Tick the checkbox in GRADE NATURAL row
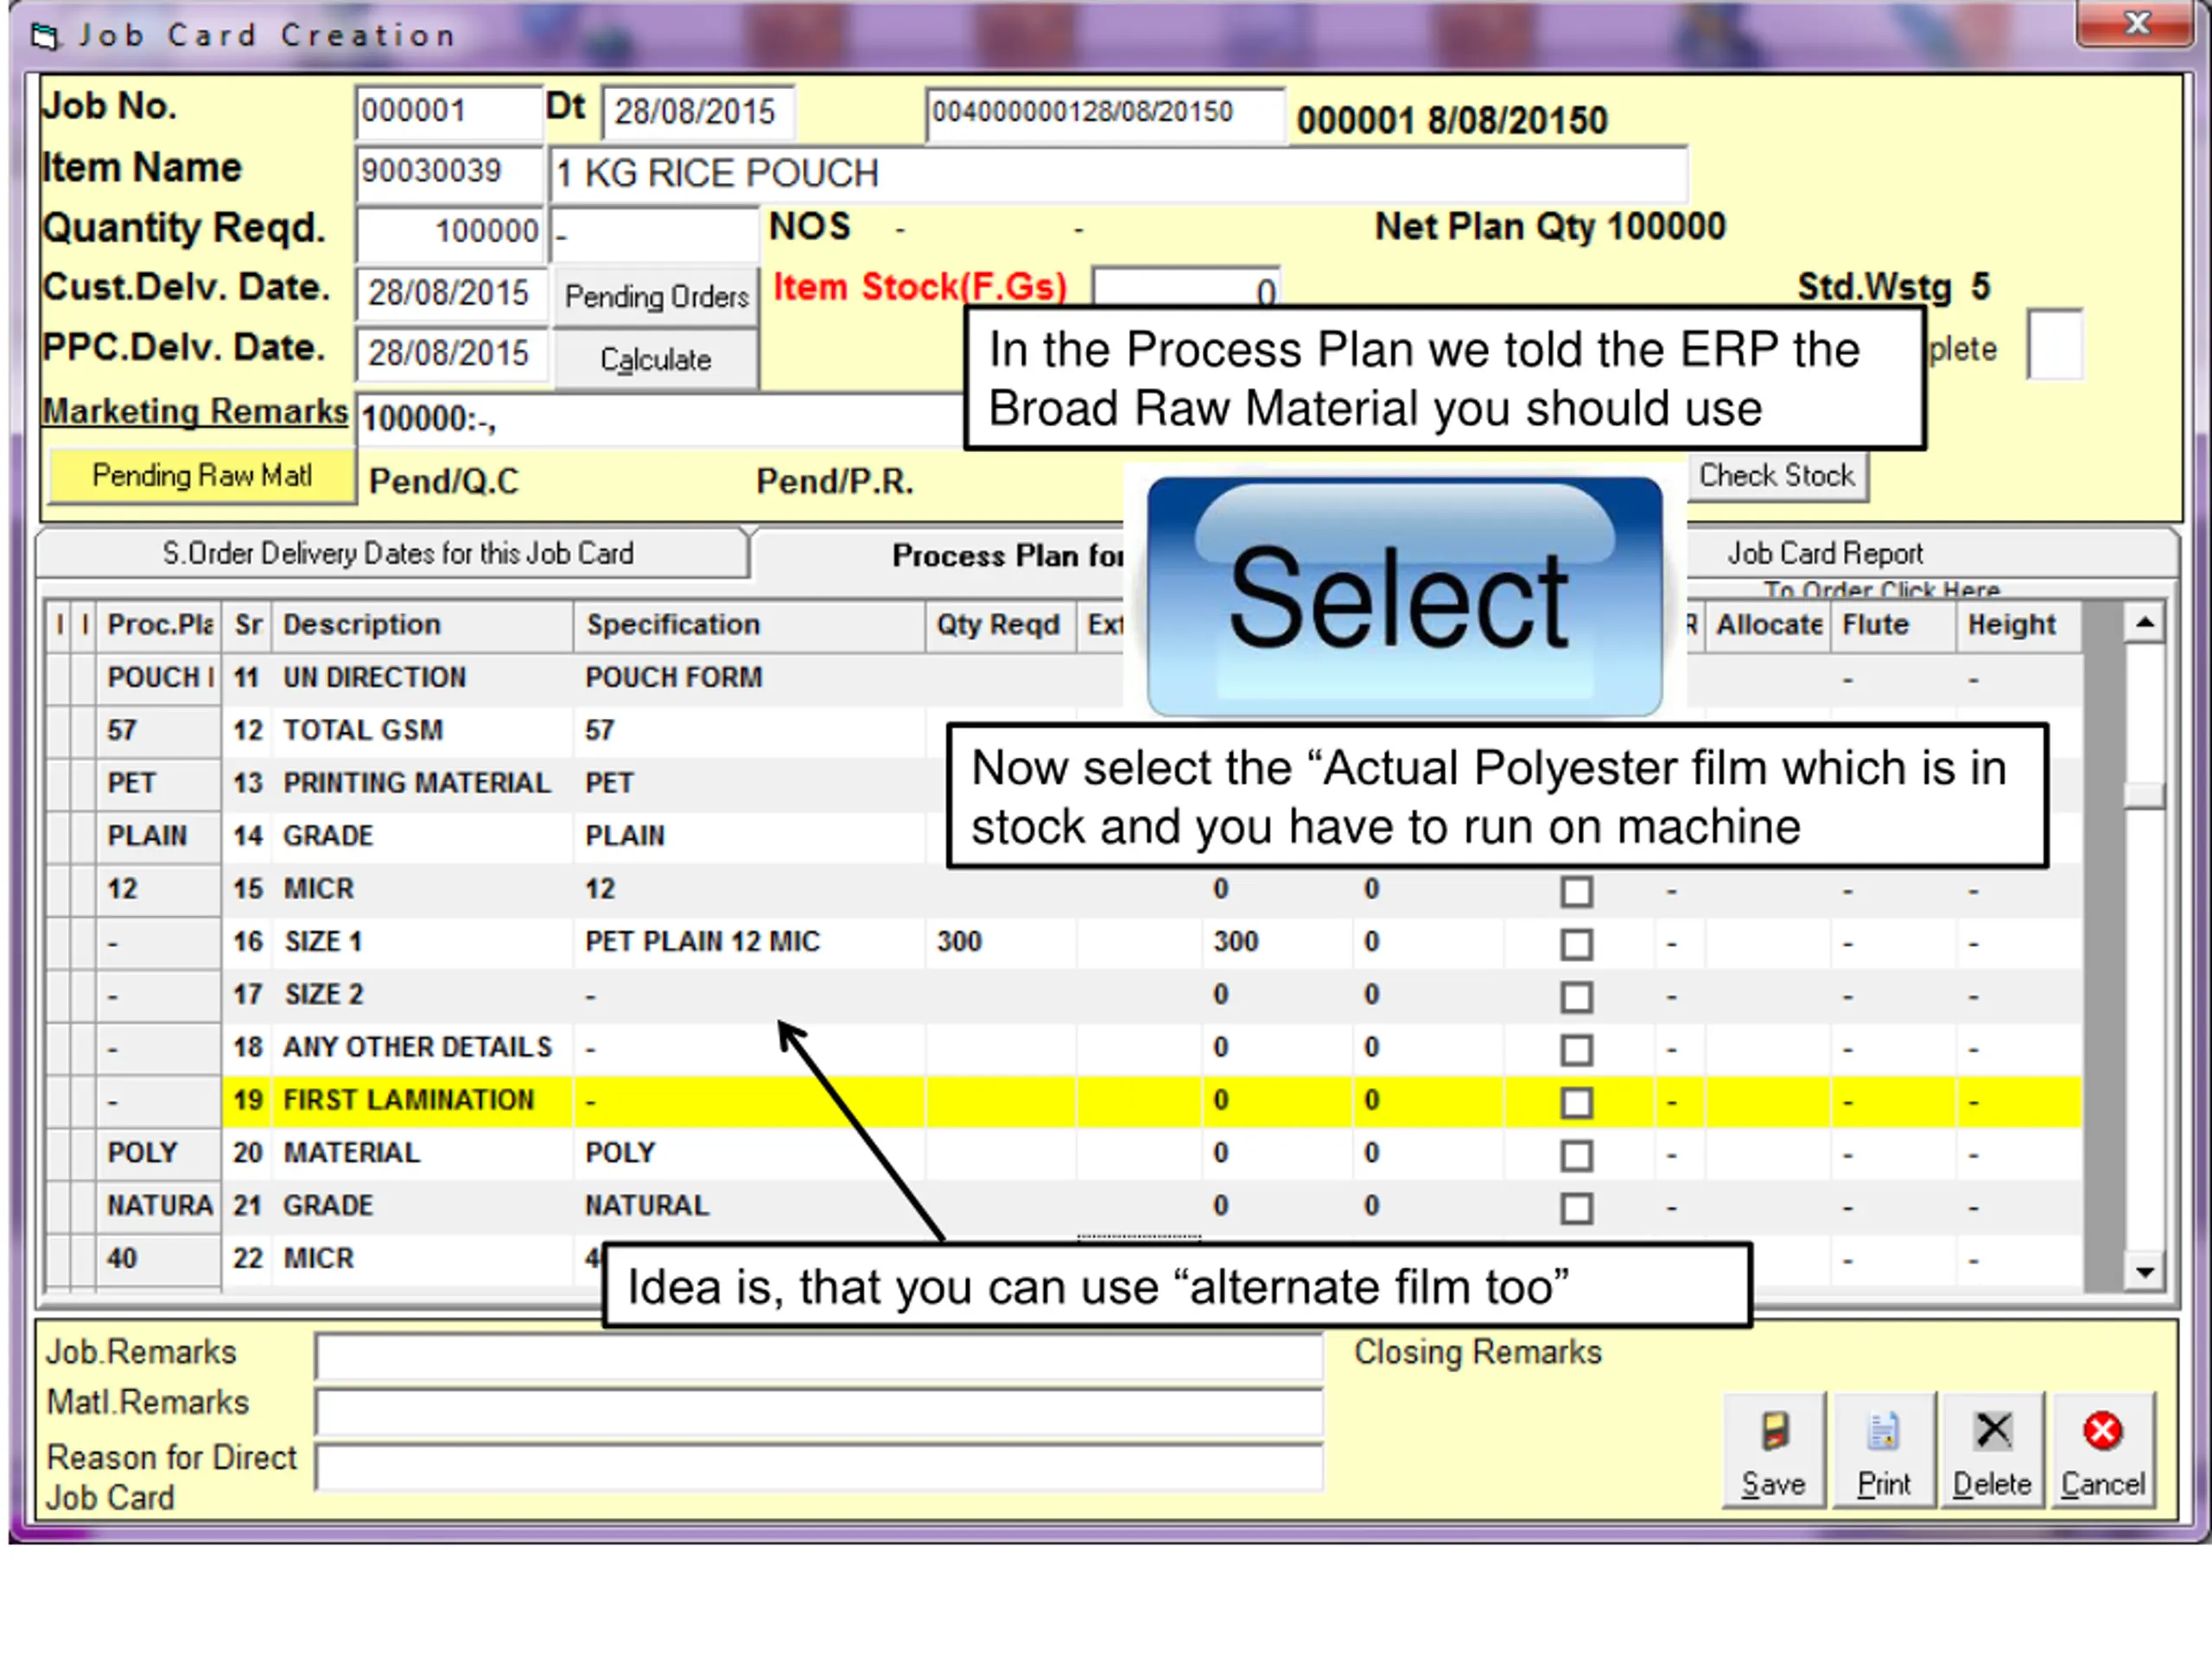 pos(1577,1209)
